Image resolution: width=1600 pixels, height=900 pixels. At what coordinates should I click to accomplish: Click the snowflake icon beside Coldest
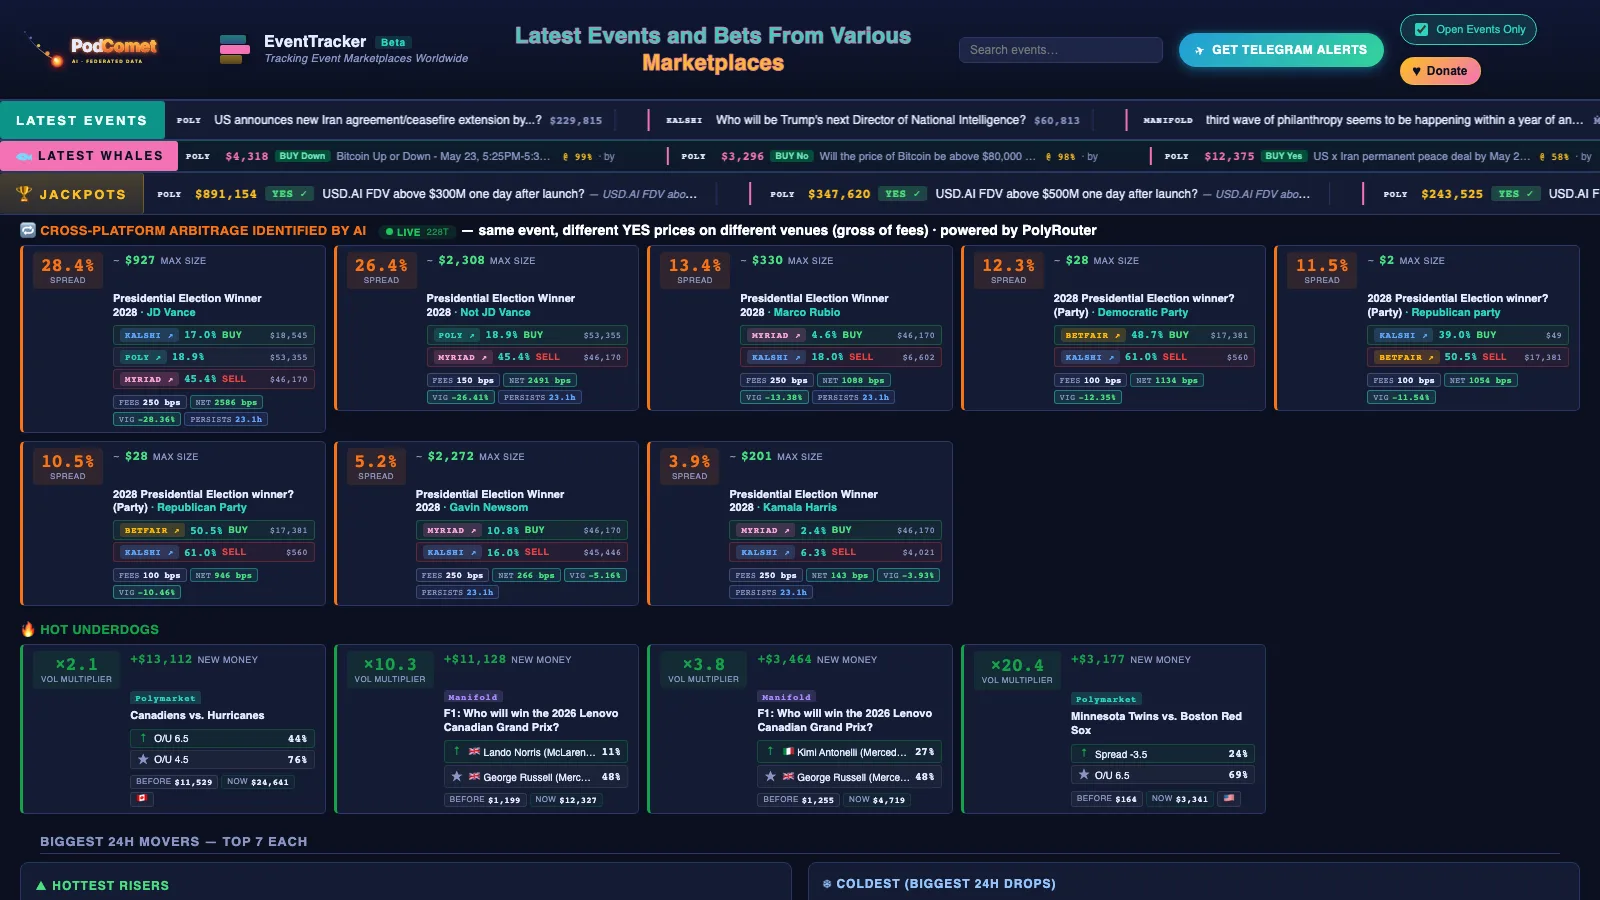pyautogui.click(x=827, y=884)
